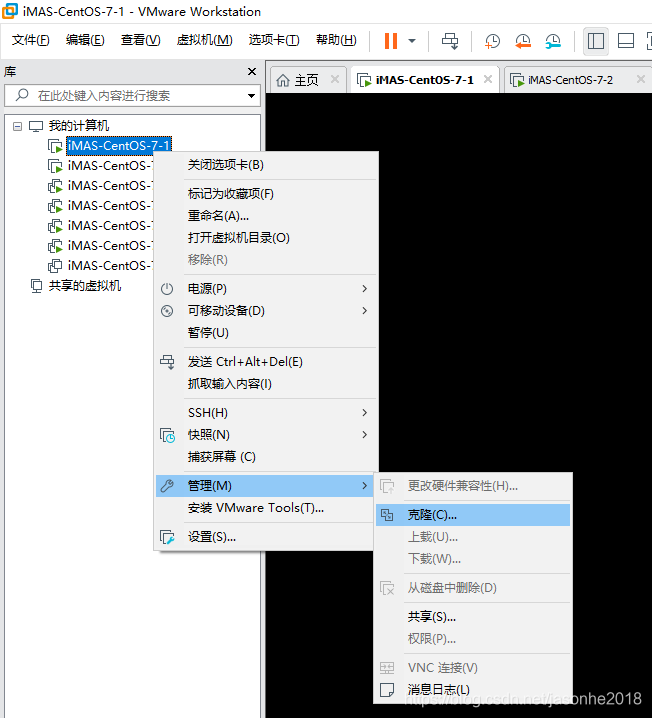Expand the 可移动设备(D) submenu
This screenshot has height=718, width=652.
pos(267,310)
